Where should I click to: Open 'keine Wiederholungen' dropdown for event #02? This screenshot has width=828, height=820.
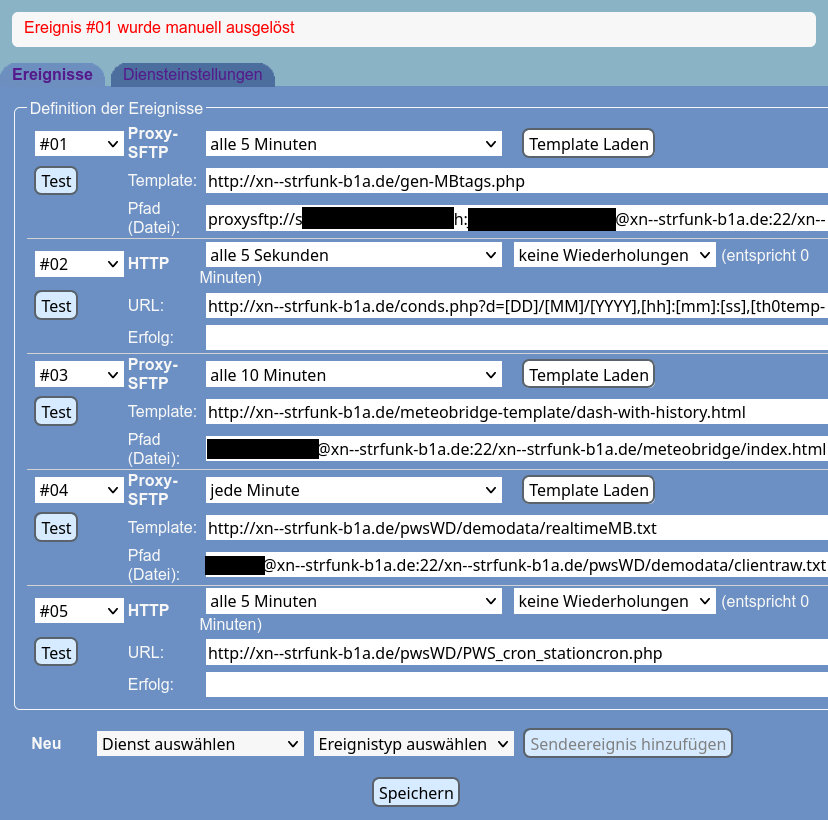click(x=615, y=255)
